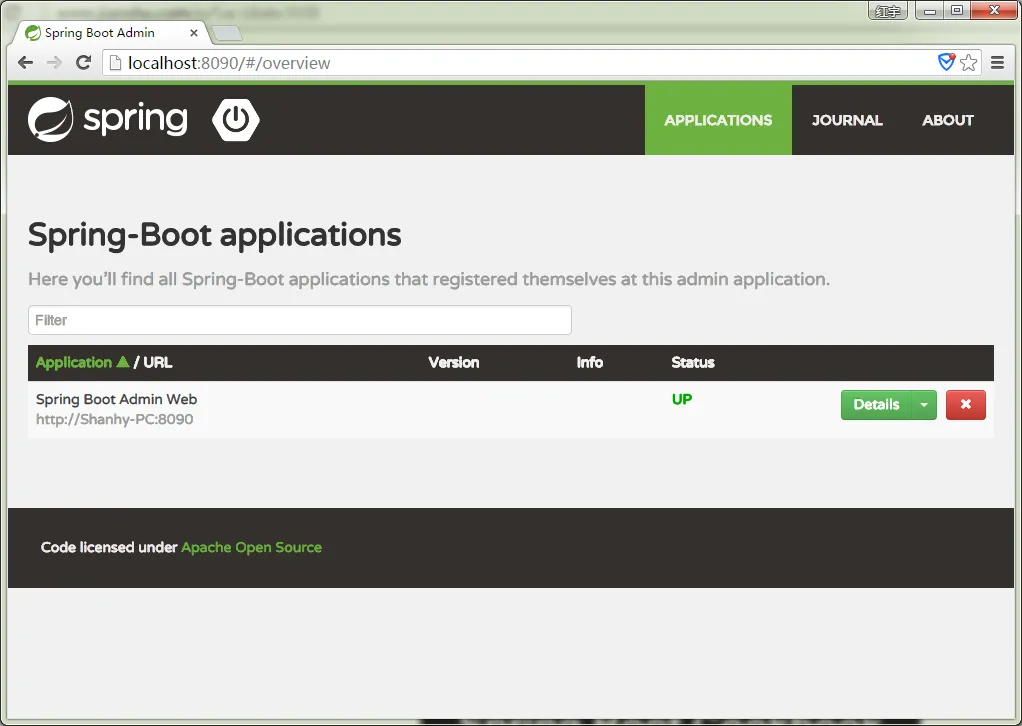The image size is (1022, 726).
Task: Sort by Application column ascending arrow
Action: pos(123,362)
